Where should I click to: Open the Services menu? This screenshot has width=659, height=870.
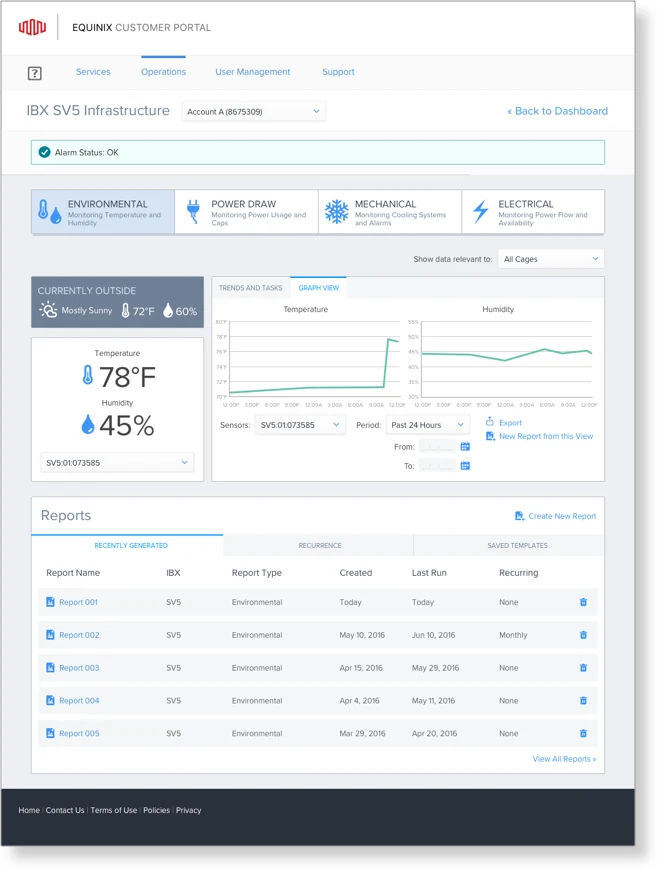(x=93, y=72)
